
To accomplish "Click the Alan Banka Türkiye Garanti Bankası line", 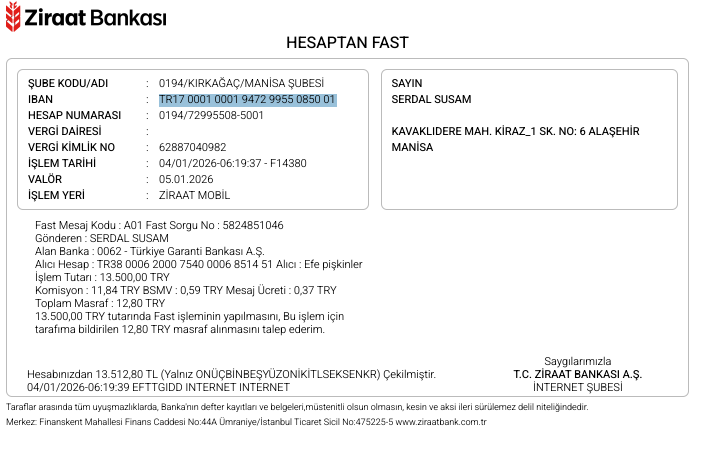I will 150,251.
